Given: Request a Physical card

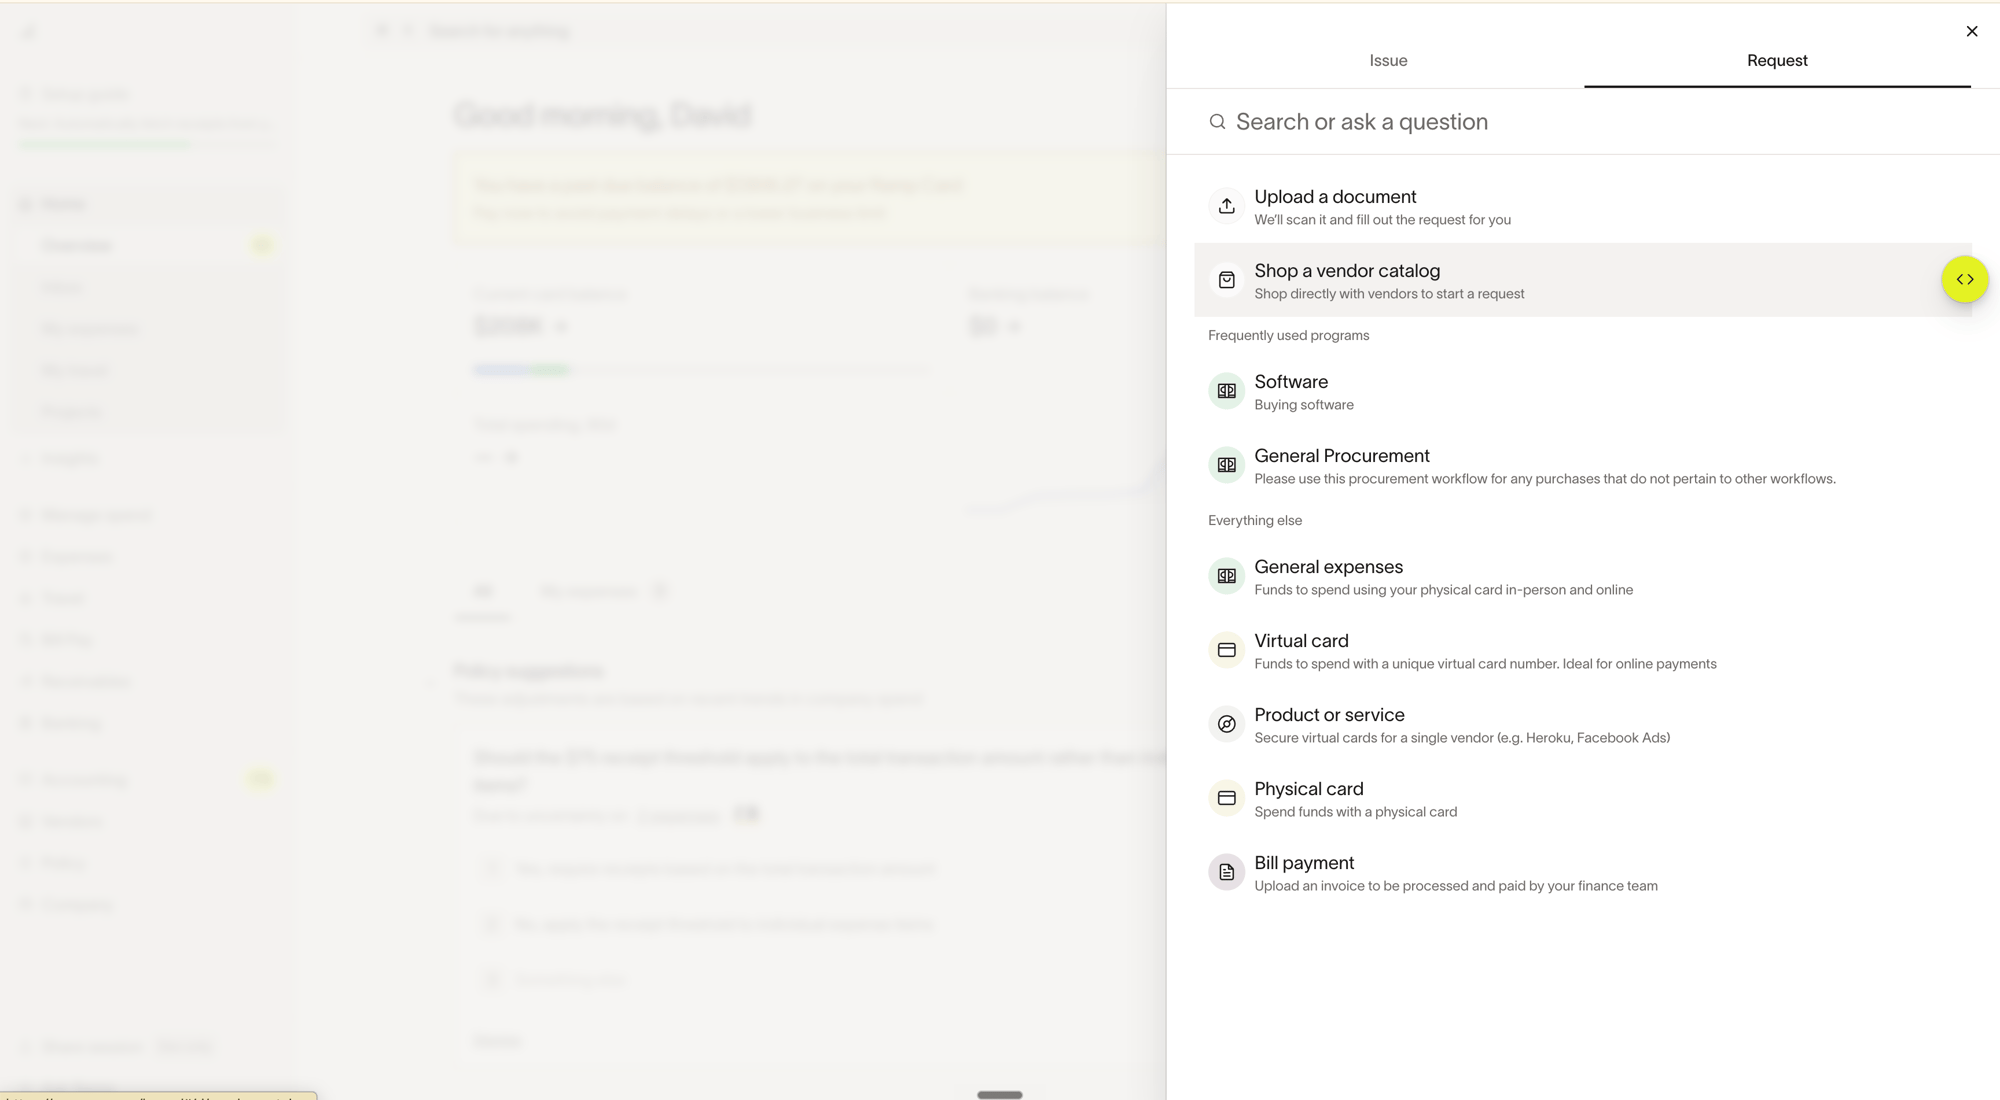Looking at the screenshot, I should tap(1583, 798).
